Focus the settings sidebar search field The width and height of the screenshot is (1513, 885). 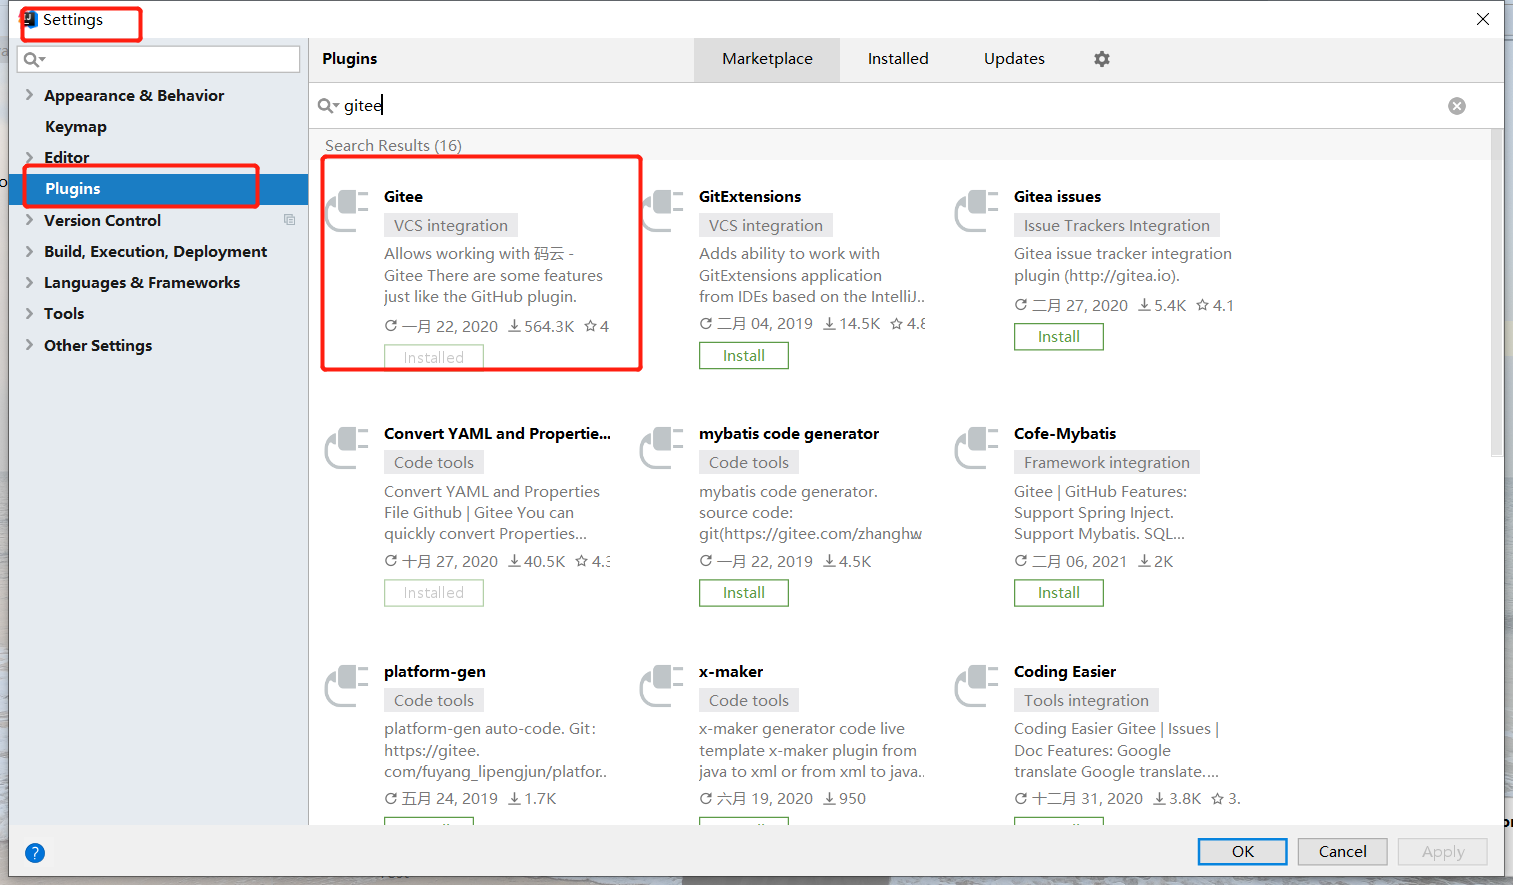[x=160, y=59]
